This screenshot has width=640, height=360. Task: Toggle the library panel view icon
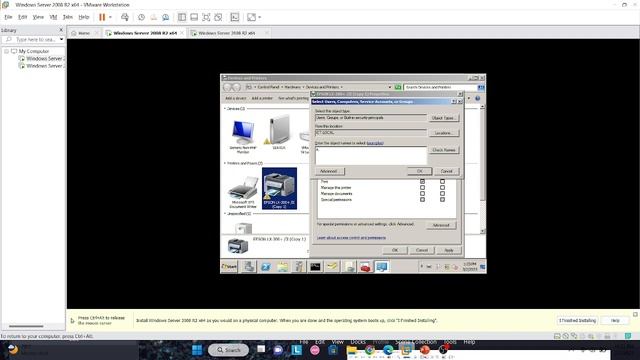182,17
